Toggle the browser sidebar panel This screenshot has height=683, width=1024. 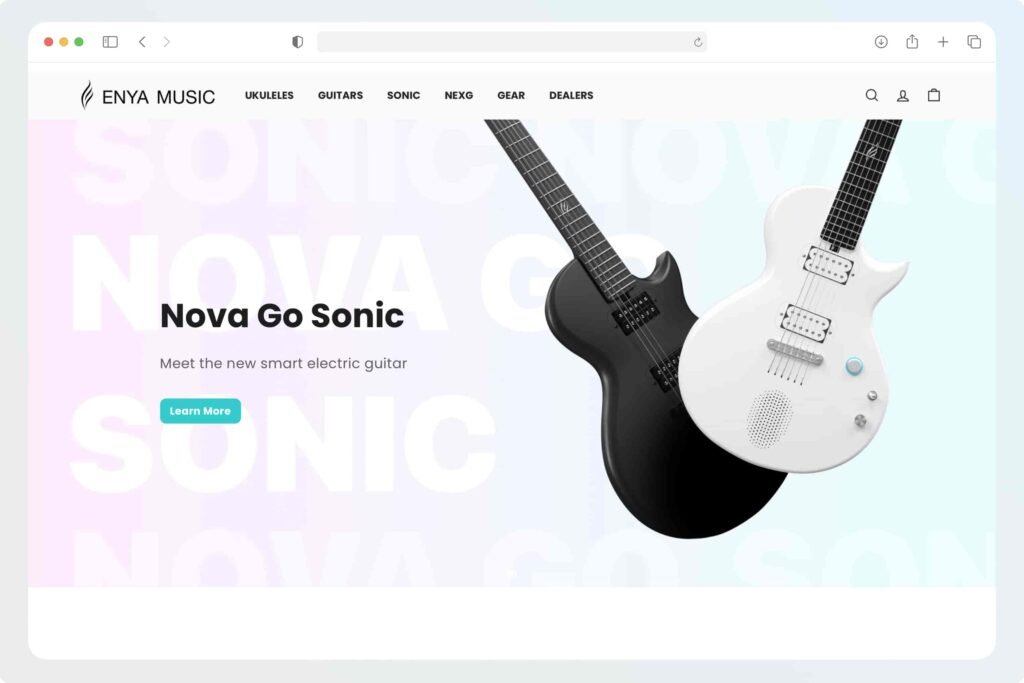pyautogui.click(x=110, y=42)
